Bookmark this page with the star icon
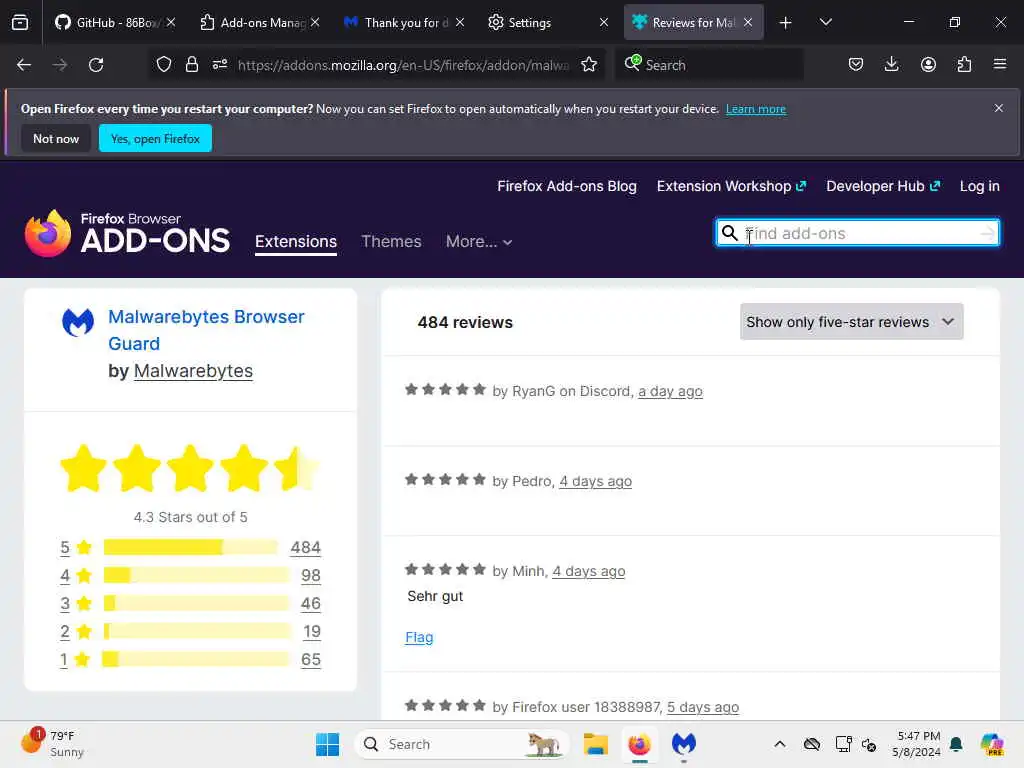Viewport: 1024px width, 768px height. click(x=588, y=65)
